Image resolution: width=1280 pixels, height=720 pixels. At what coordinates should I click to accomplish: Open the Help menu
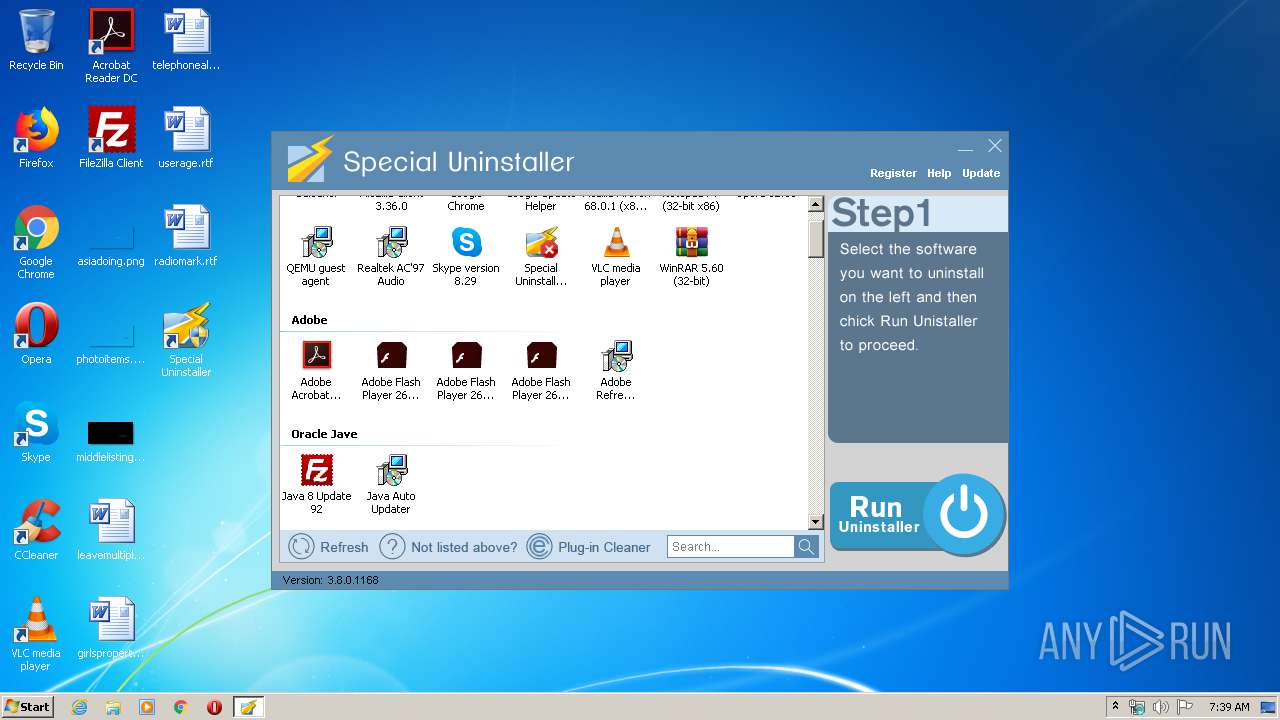939,173
